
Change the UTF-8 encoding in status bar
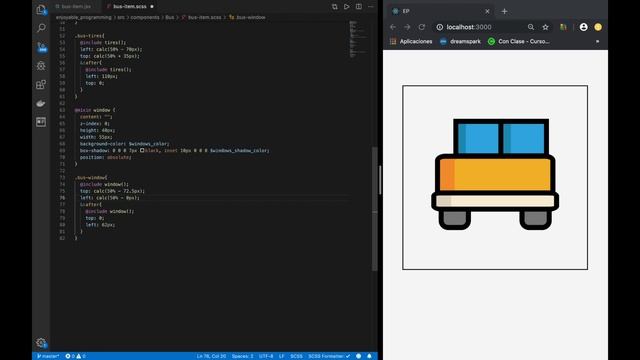tap(266, 356)
